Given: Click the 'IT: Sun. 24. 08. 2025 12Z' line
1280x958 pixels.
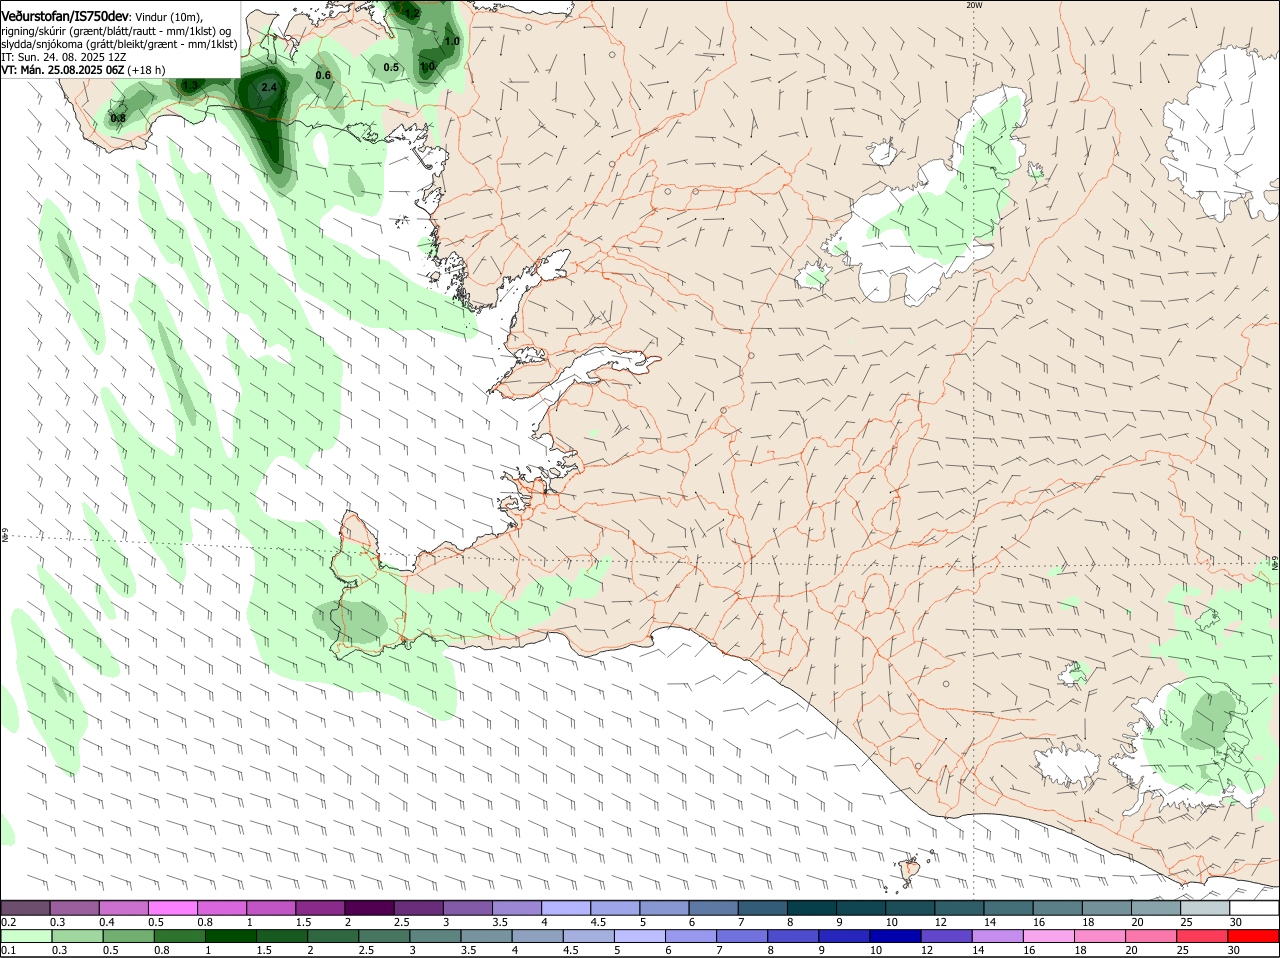Looking at the screenshot, I should pos(63,57).
